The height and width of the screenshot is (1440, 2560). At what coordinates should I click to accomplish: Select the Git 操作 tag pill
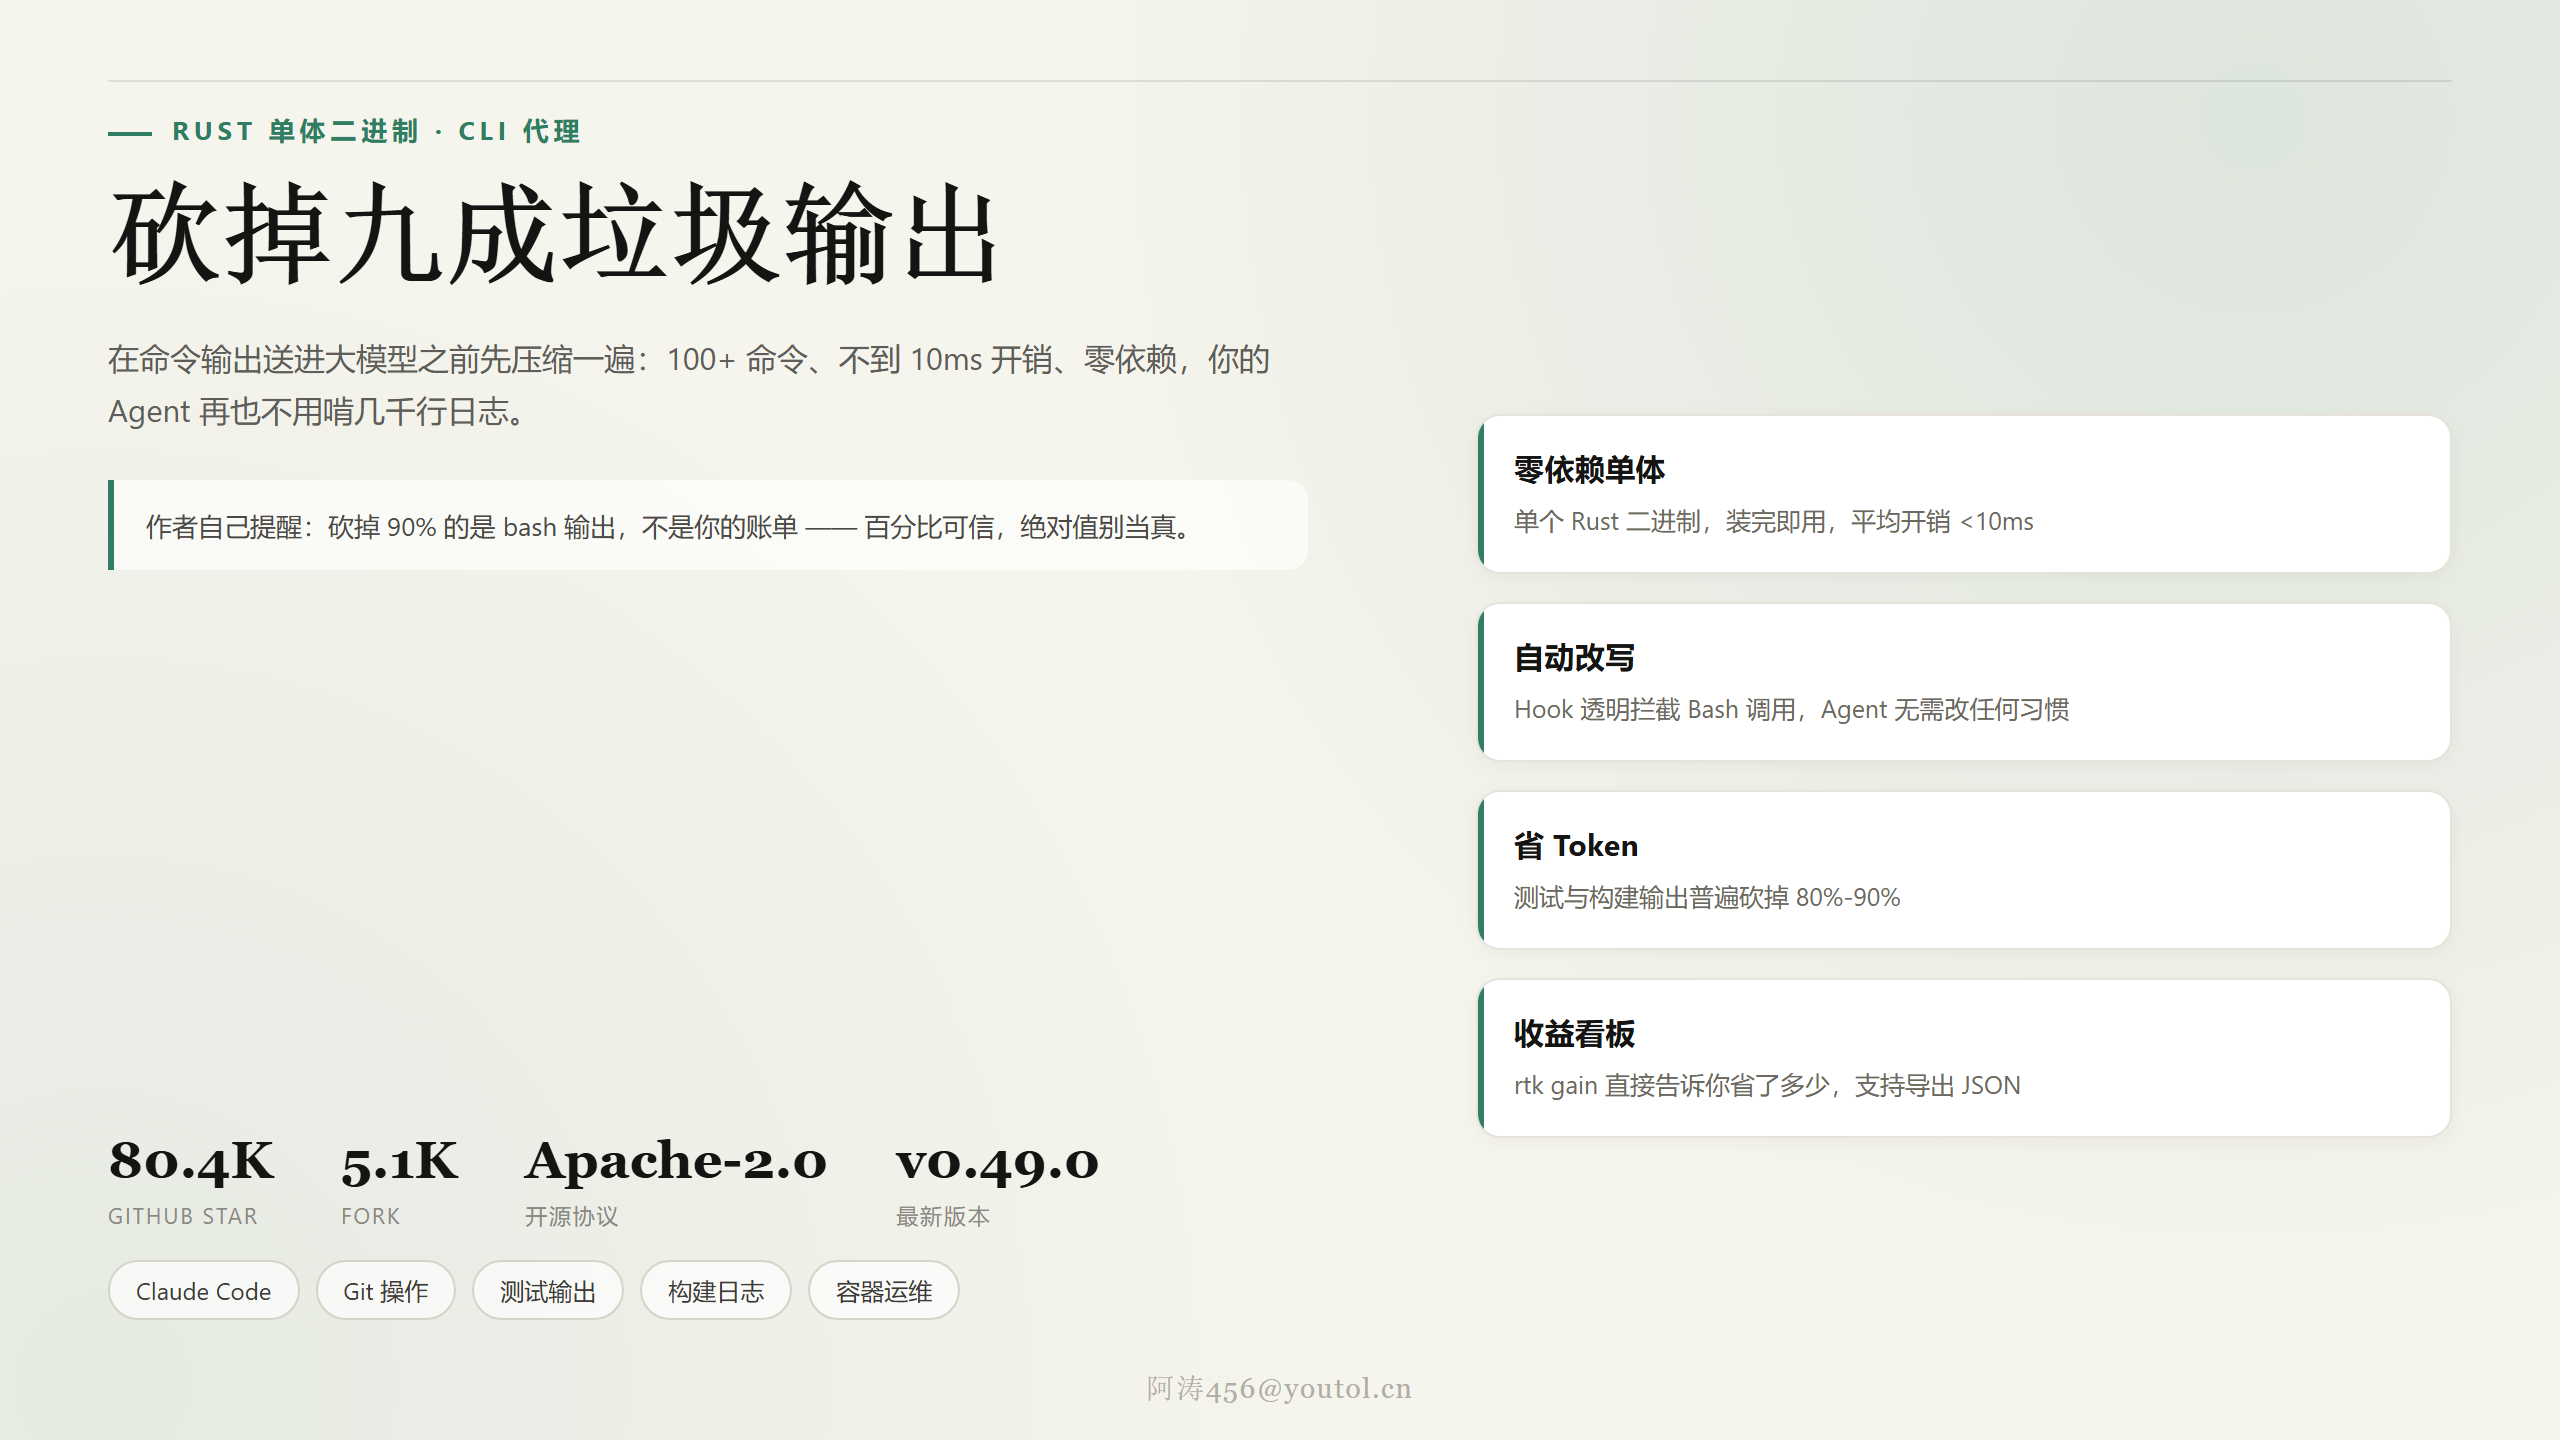click(x=386, y=1290)
